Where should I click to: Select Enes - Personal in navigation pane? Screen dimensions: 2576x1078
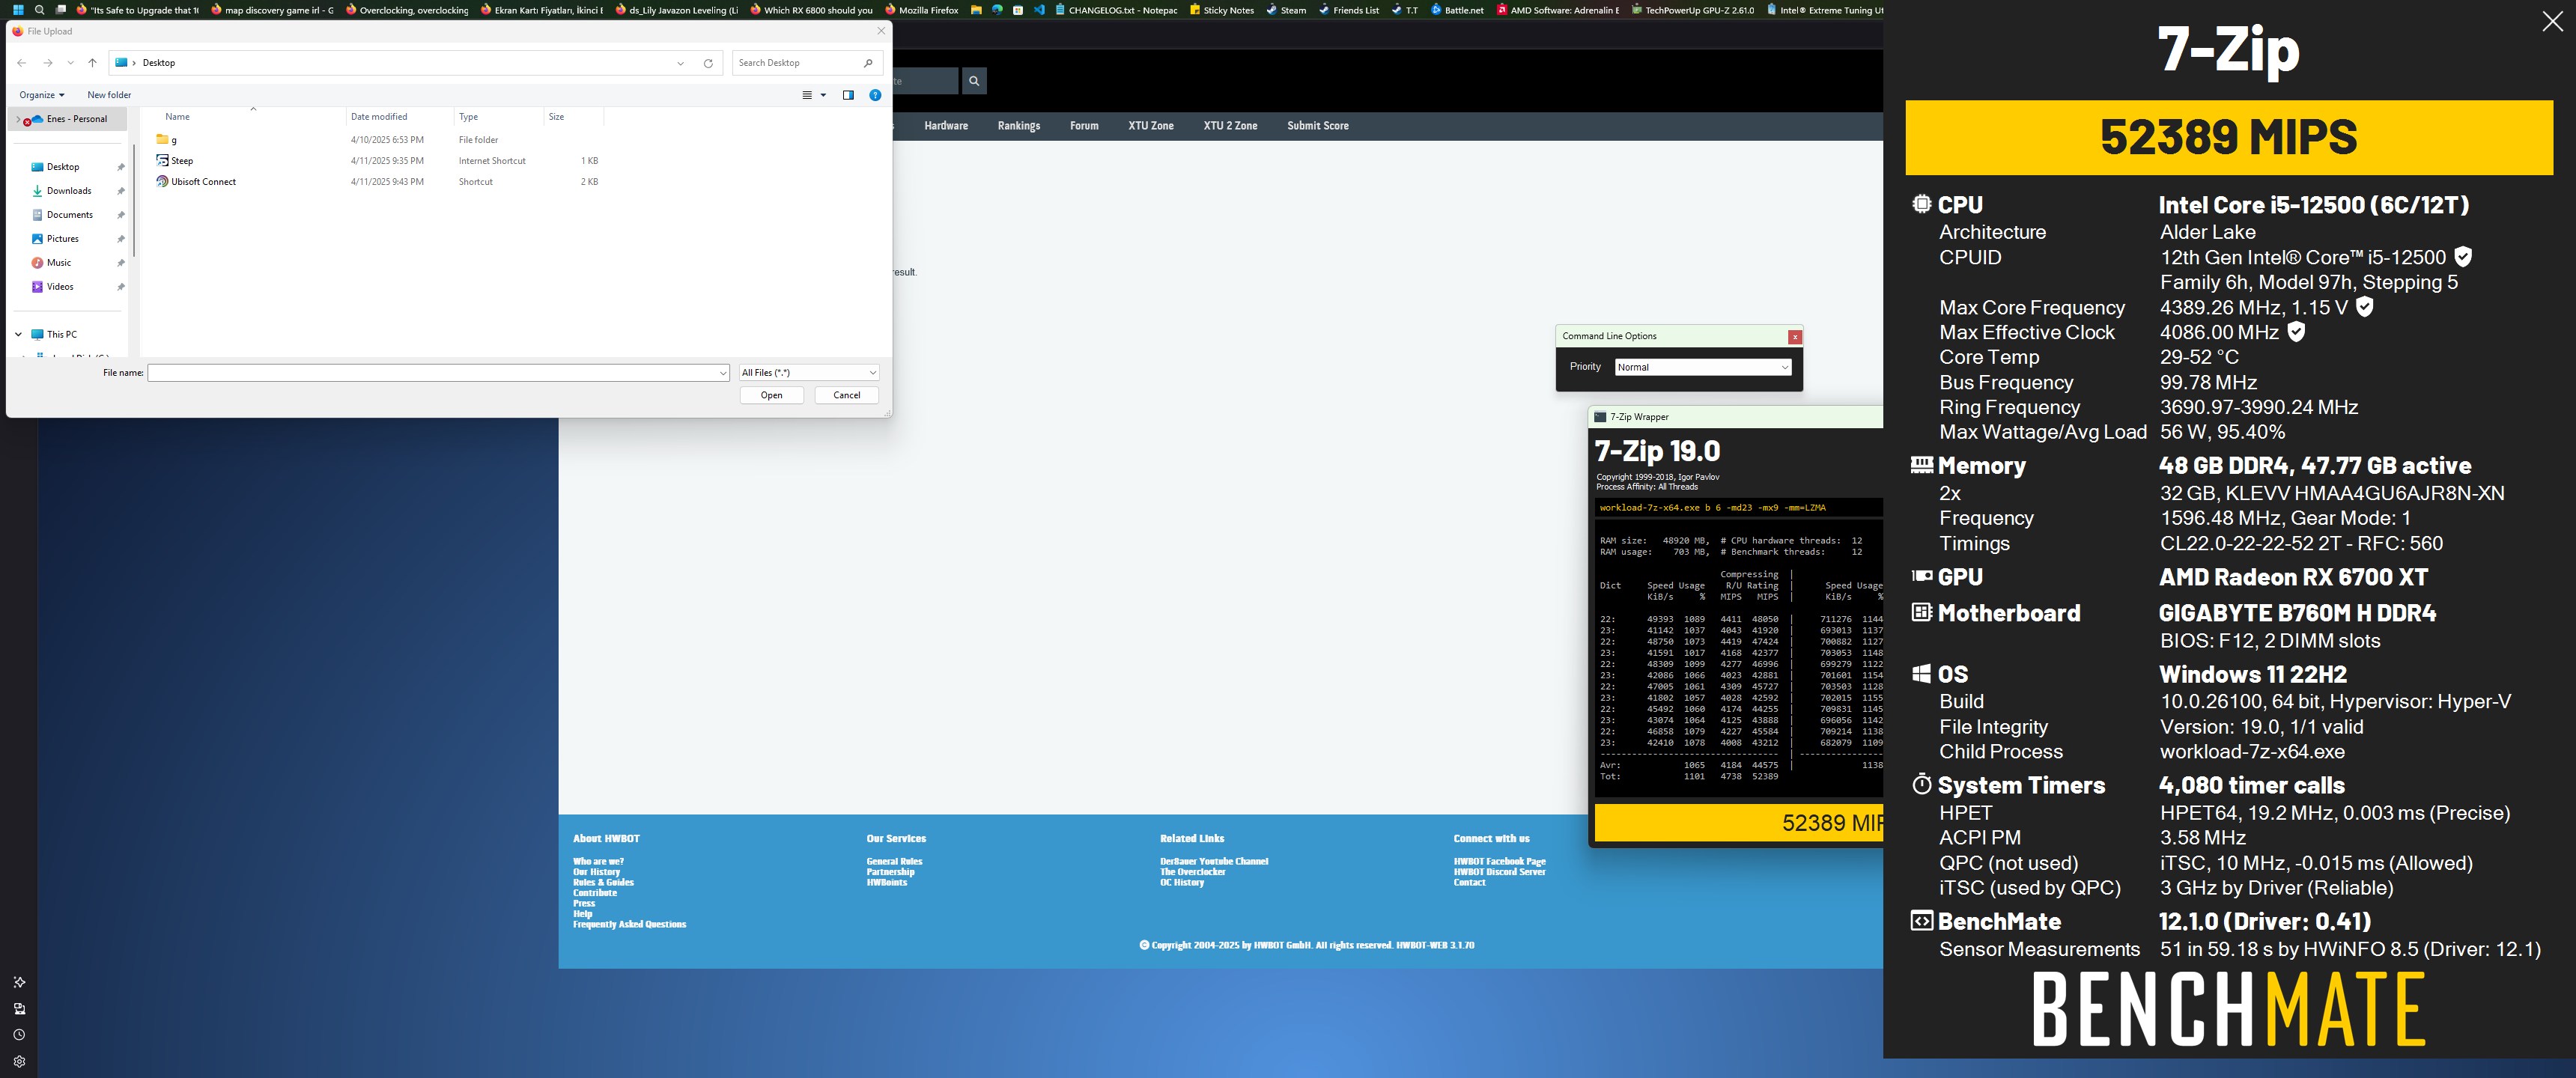[76, 119]
